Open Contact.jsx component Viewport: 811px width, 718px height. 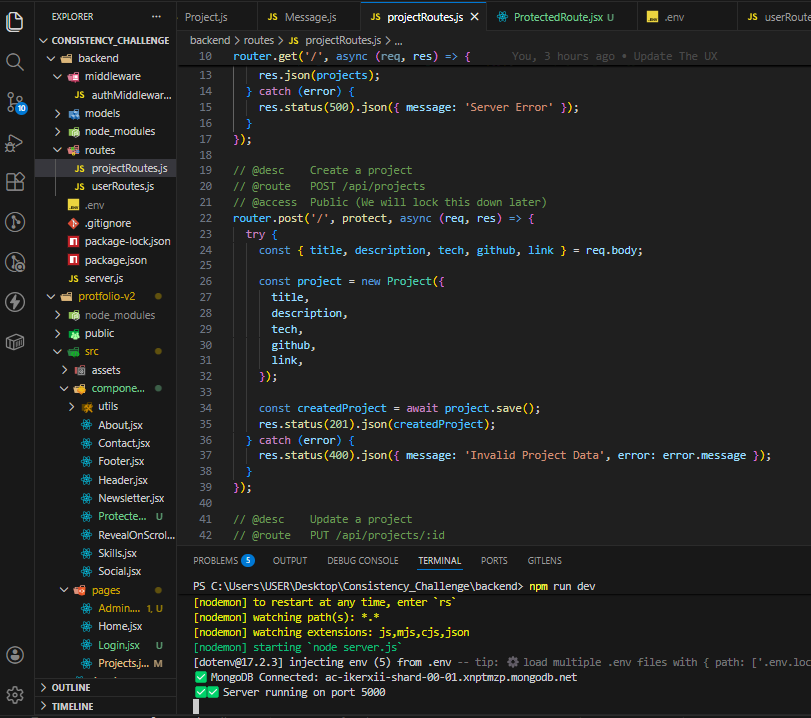[106, 443]
